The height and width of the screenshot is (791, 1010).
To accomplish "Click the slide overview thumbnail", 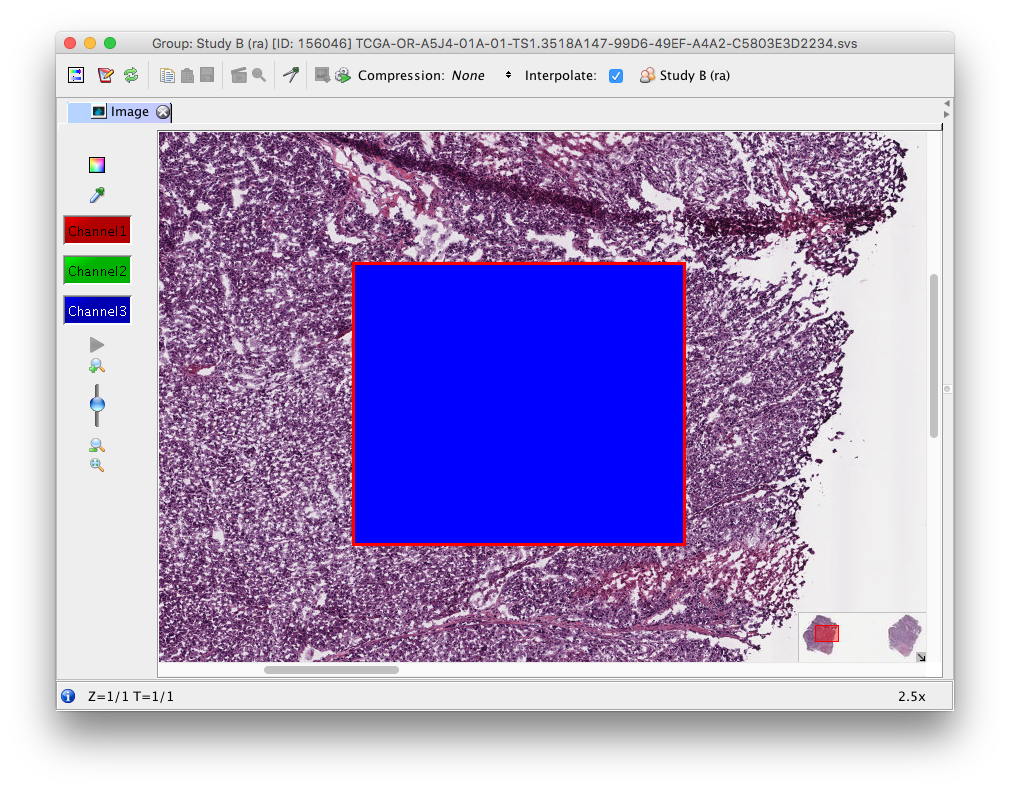I will (x=862, y=634).
